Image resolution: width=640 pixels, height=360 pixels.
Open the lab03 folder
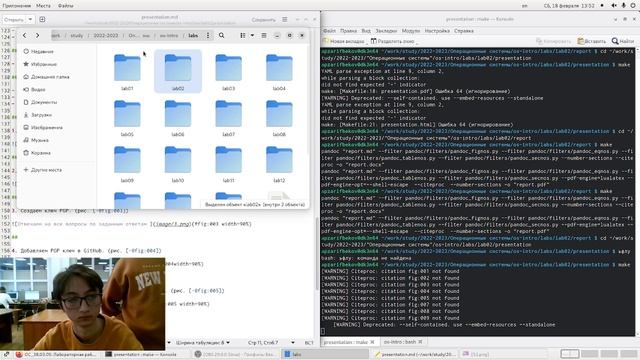[x=229, y=71]
